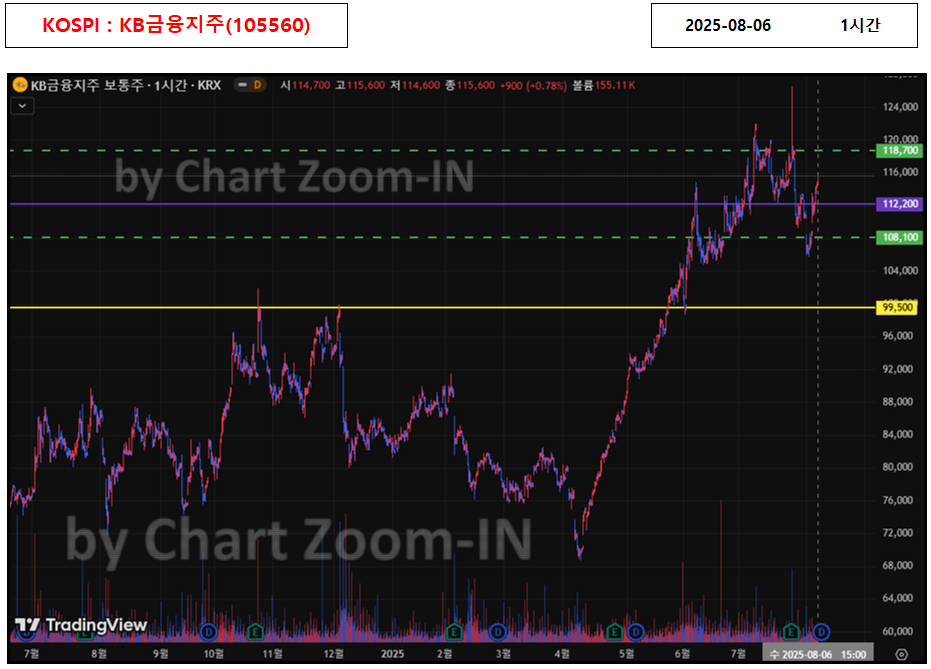This screenshot has width=931, height=669.
Task: Click the open value 시114,700
Action: click(305, 85)
